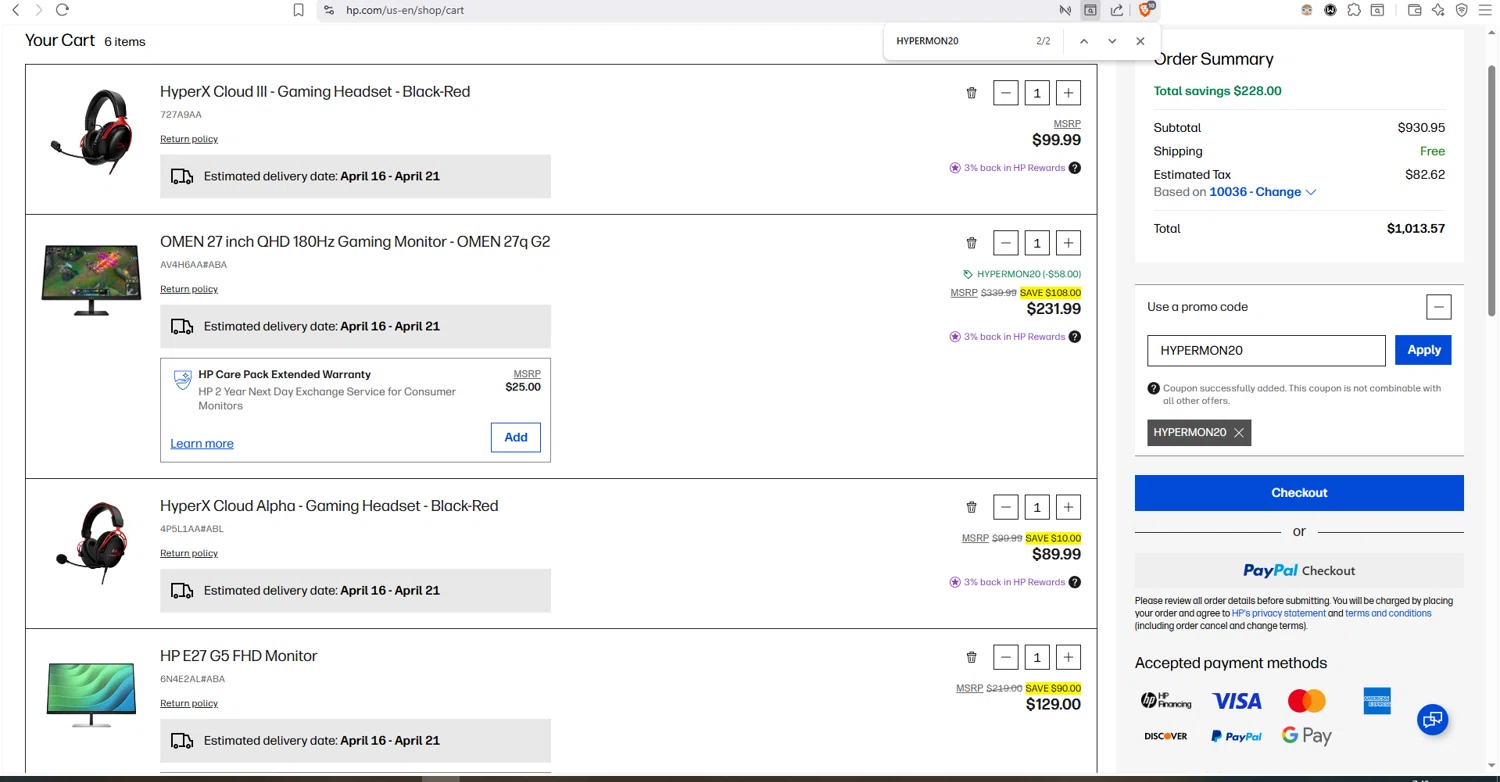Decrease quantity of HyperX Cloud Alpha headset

pyautogui.click(x=1006, y=507)
